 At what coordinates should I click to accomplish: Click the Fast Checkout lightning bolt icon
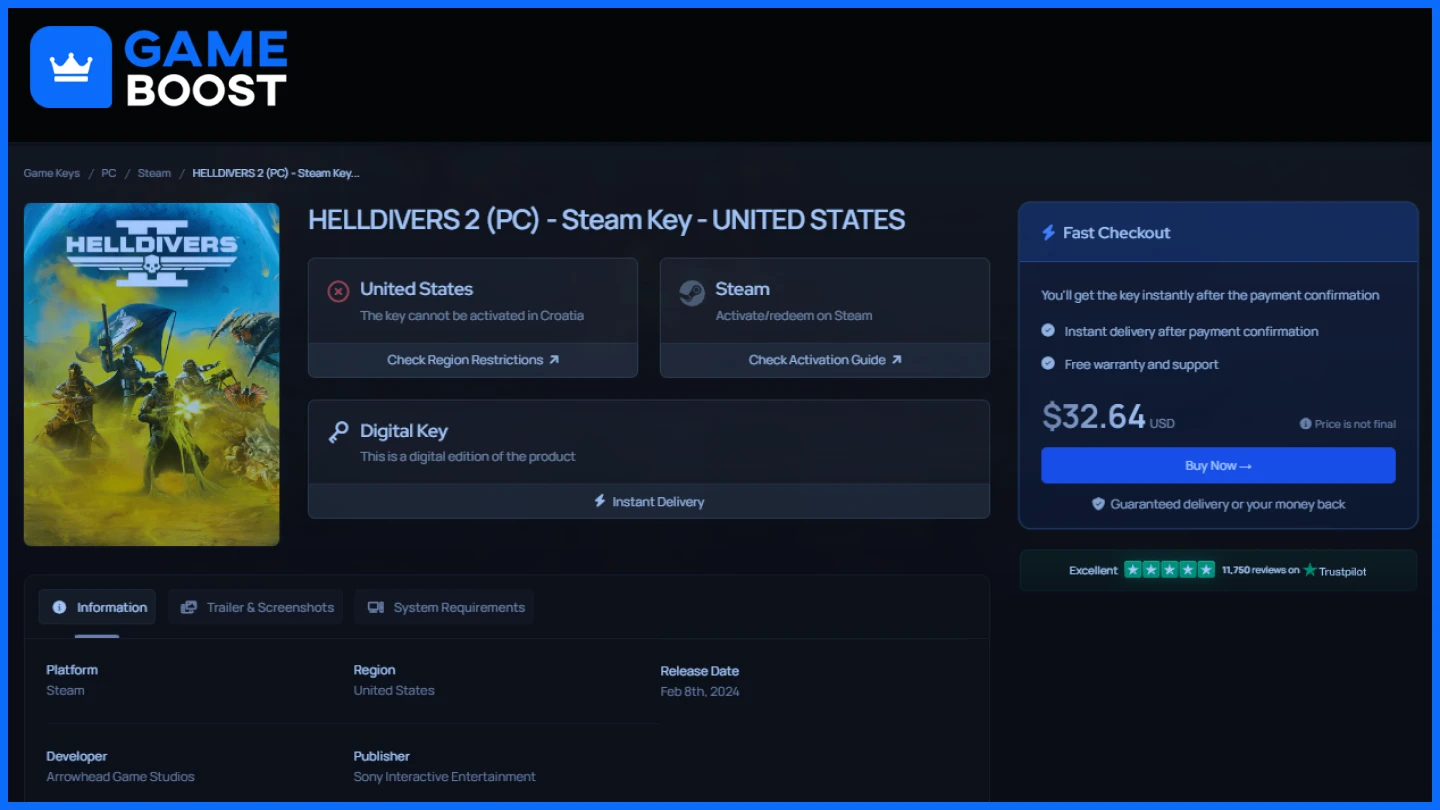point(1048,233)
